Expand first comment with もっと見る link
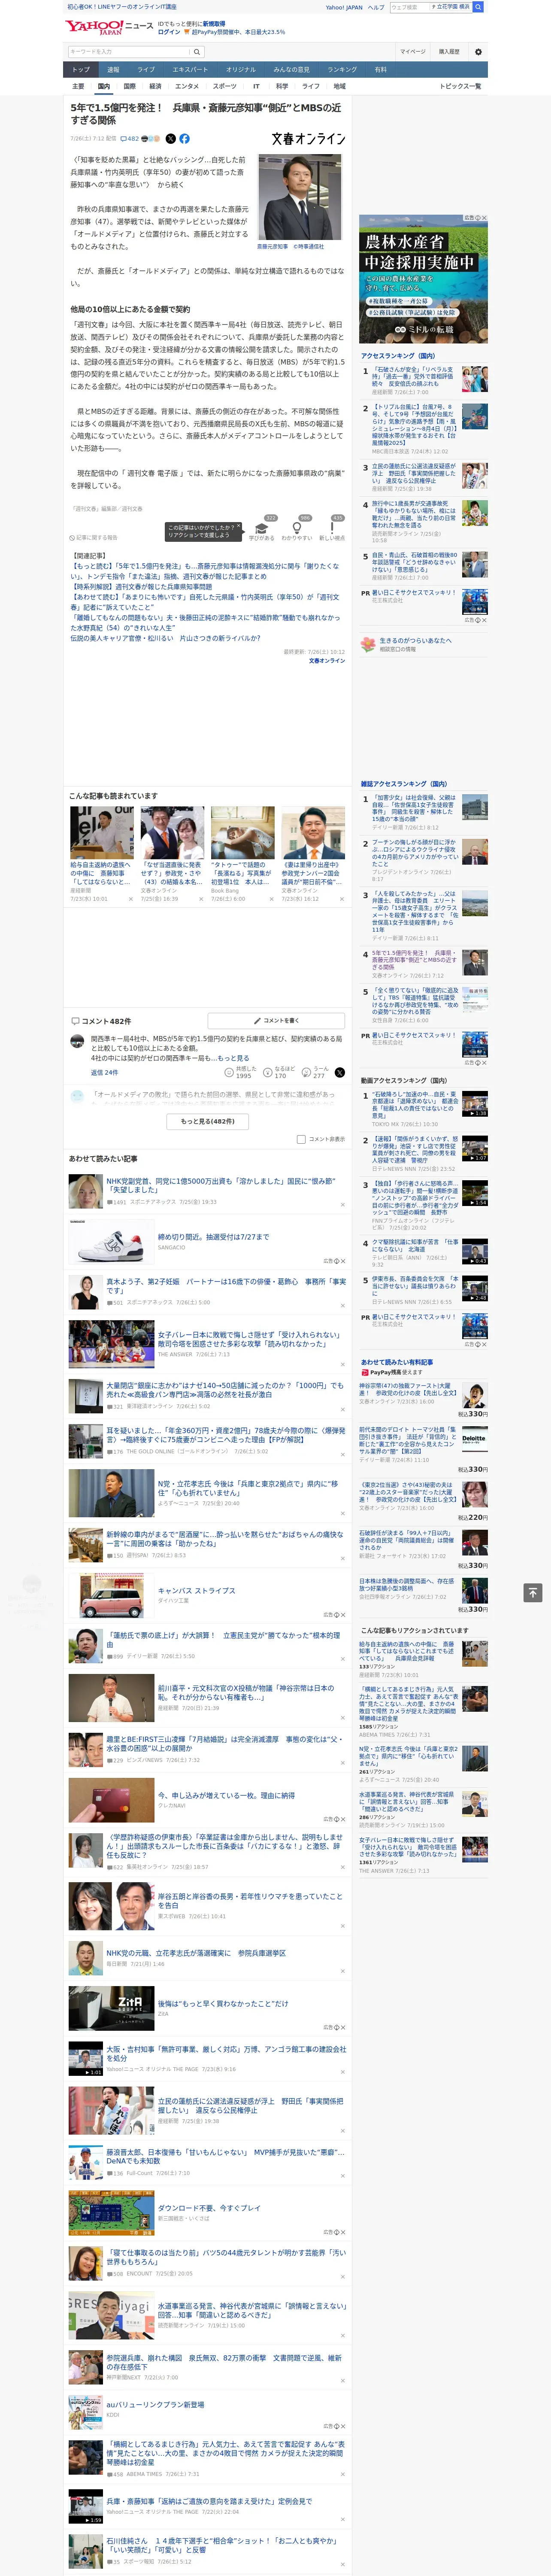551x2576 pixels. (x=233, y=1057)
